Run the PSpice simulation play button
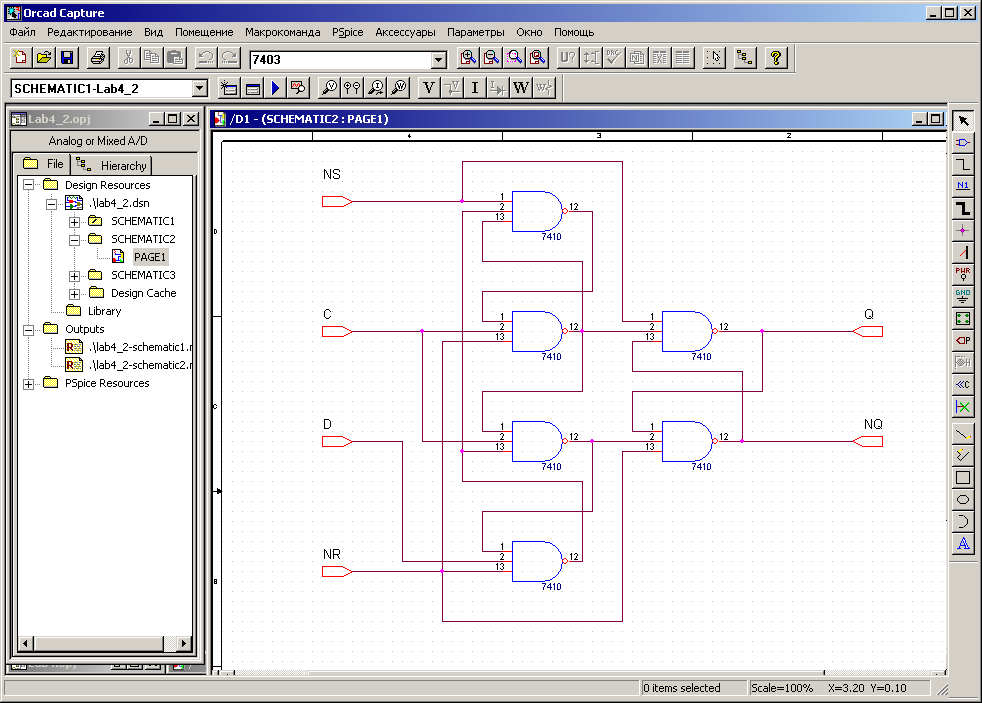 tap(276, 88)
